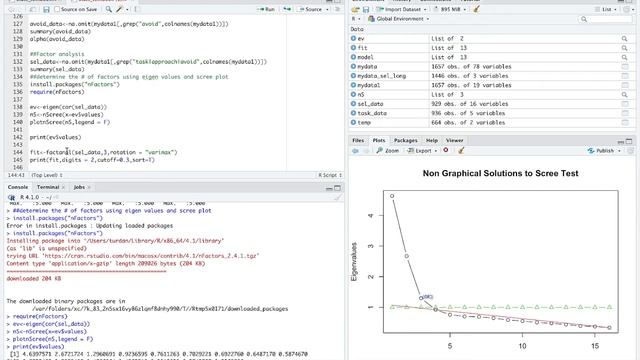Clear the console with broom icon

click(338, 197)
